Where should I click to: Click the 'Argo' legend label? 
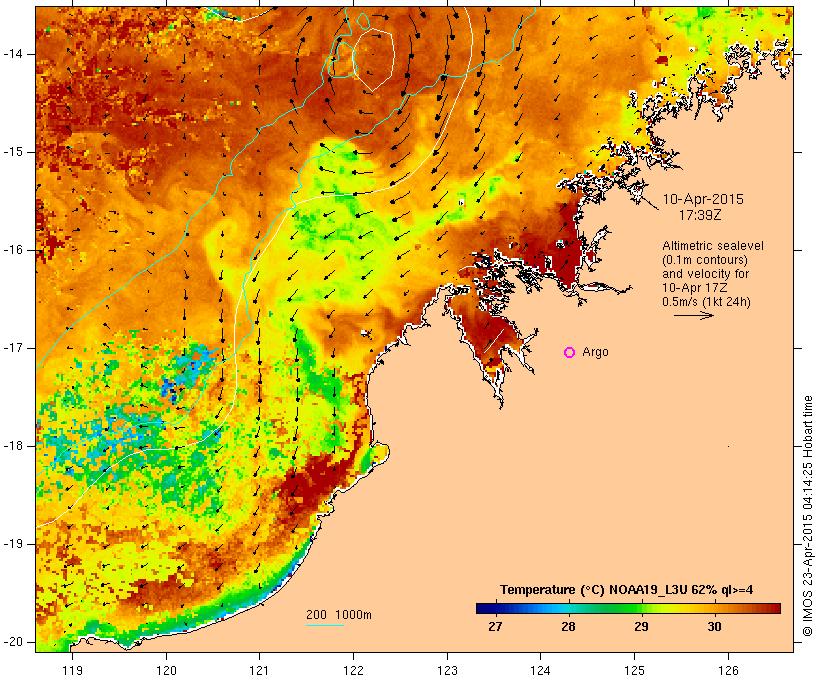[x=595, y=352]
